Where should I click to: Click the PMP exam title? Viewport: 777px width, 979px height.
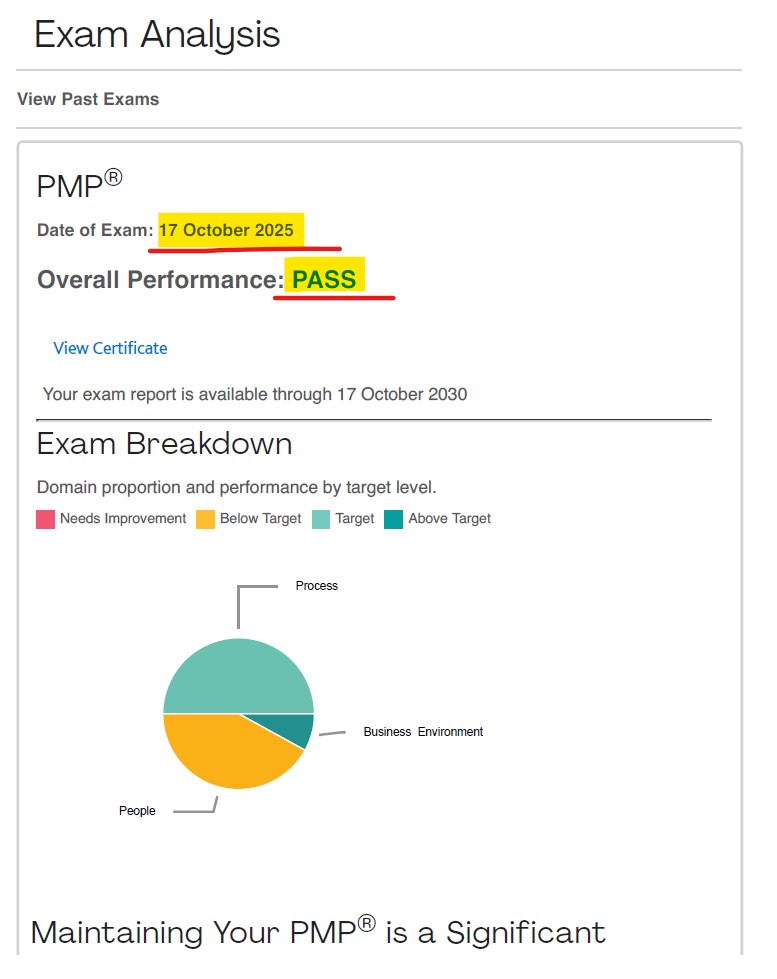(x=79, y=185)
